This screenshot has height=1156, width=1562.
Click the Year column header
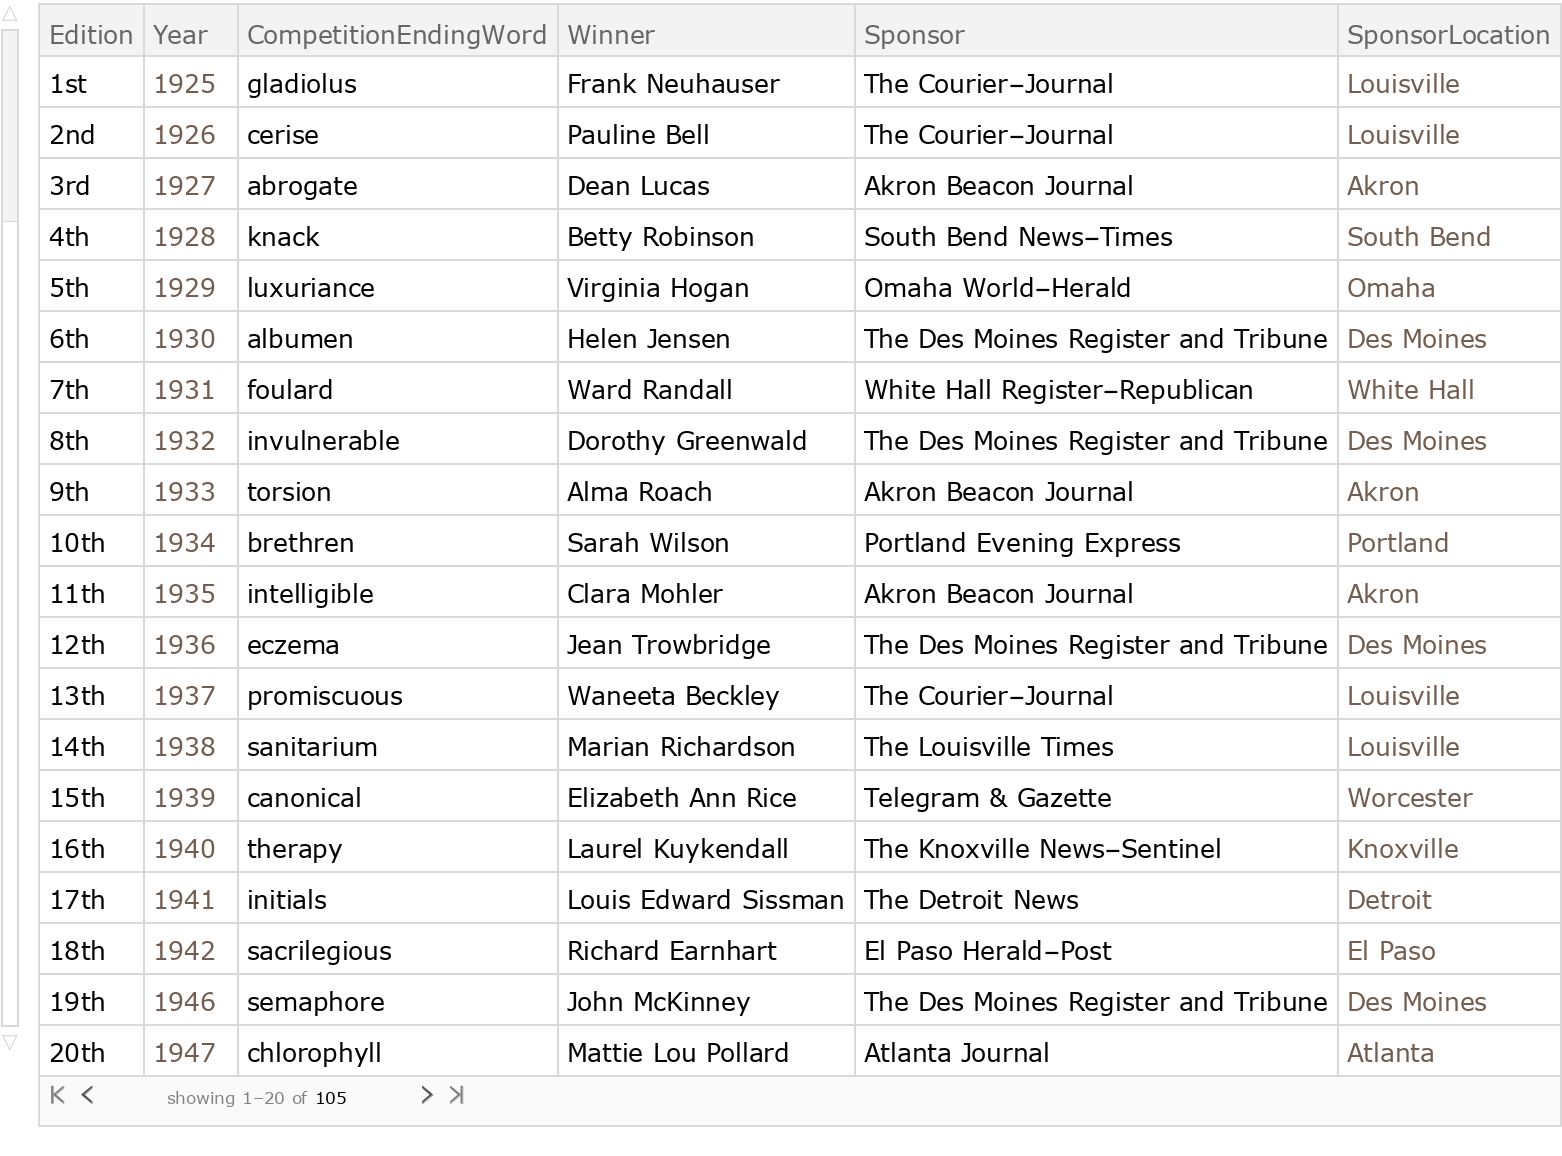click(x=180, y=35)
